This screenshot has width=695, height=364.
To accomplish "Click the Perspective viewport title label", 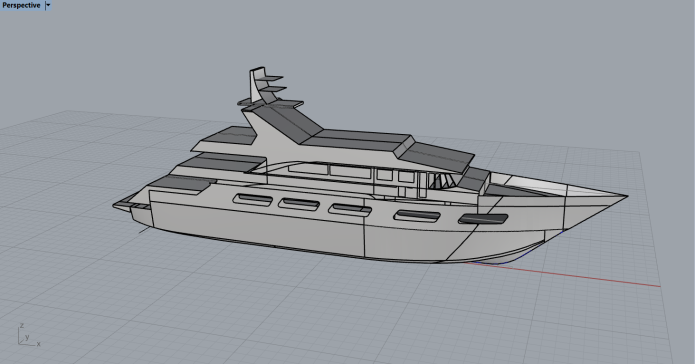I will click(x=21, y=5).
